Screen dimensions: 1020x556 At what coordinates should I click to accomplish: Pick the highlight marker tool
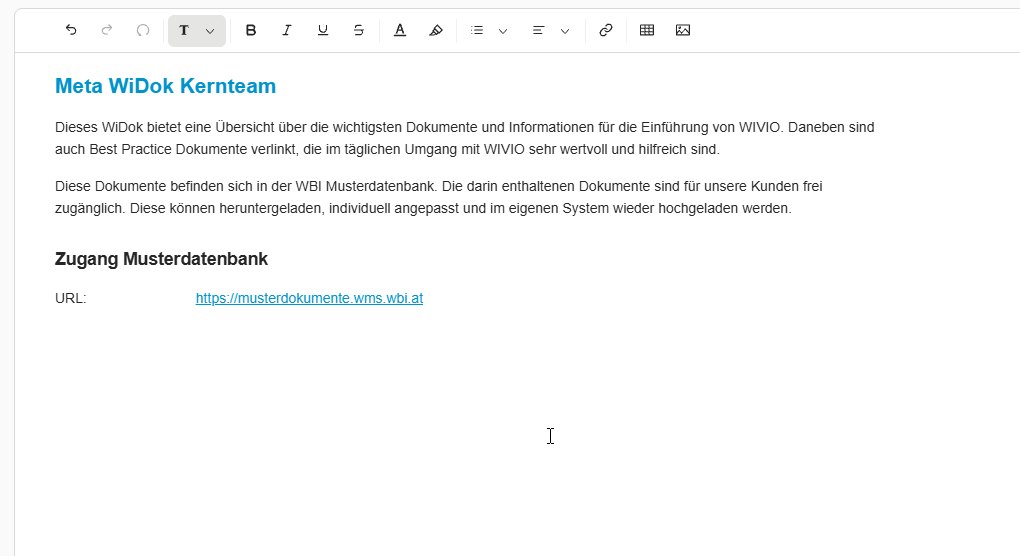click(436, 30)
